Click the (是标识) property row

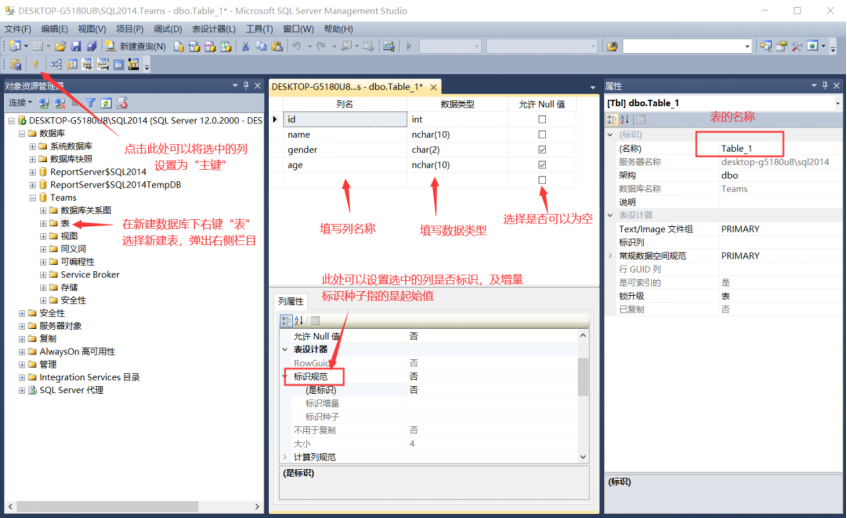click(435, 390)
